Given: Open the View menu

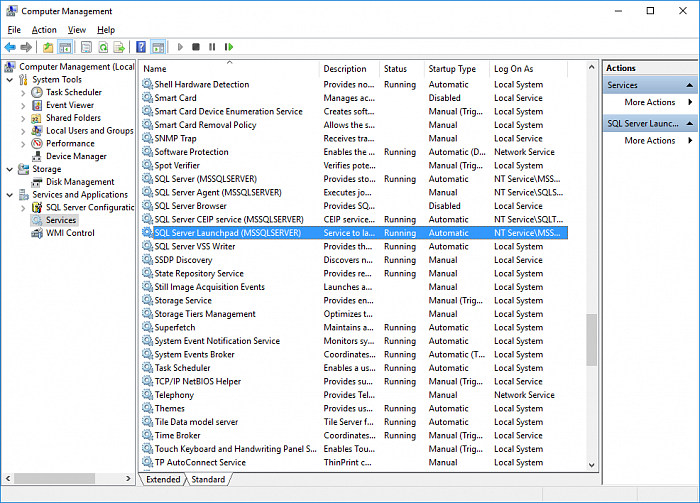Looking at the screenshot, I should click(77, 30).
